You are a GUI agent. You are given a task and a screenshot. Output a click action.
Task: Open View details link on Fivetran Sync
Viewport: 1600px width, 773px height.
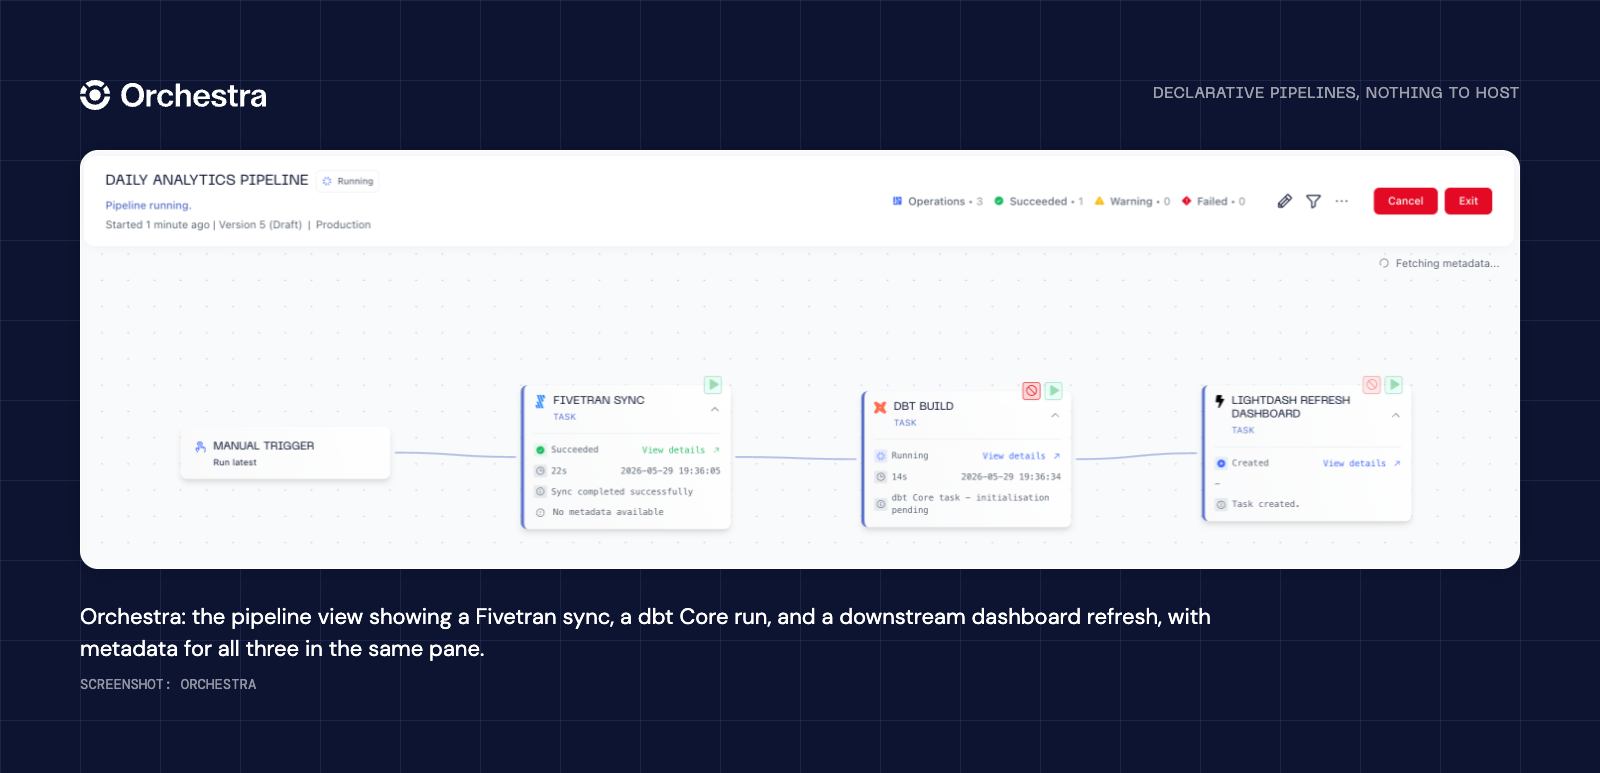click(x=680, y=450)
